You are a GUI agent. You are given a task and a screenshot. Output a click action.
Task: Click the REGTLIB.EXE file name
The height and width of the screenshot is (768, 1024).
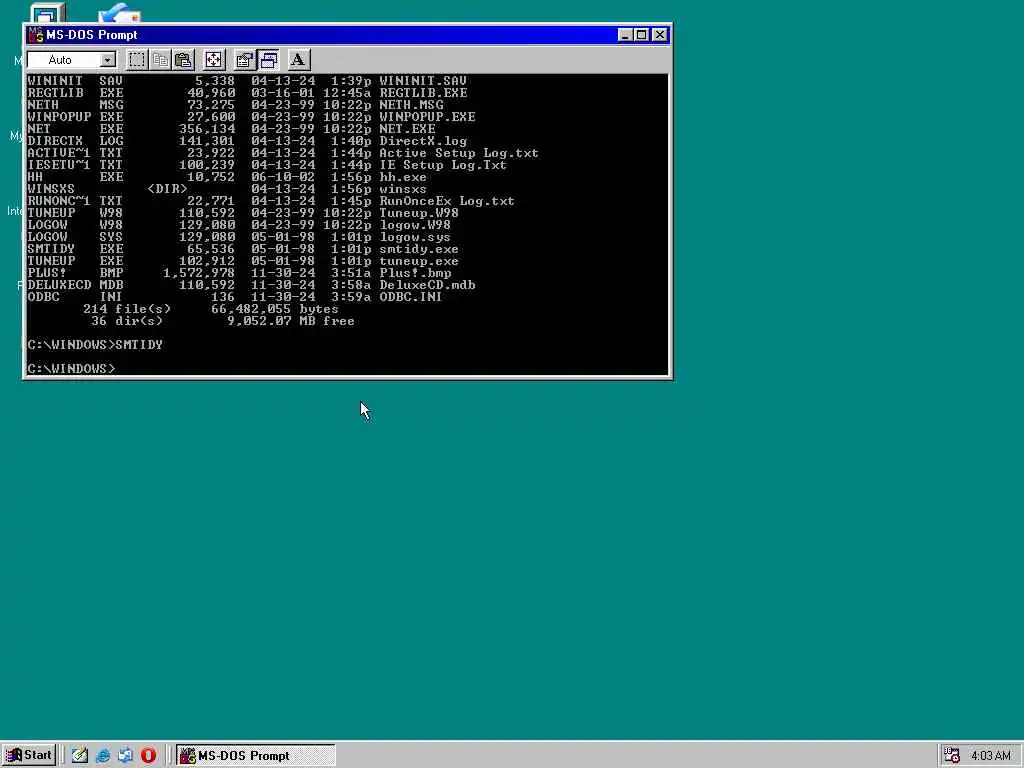(423, 93)
